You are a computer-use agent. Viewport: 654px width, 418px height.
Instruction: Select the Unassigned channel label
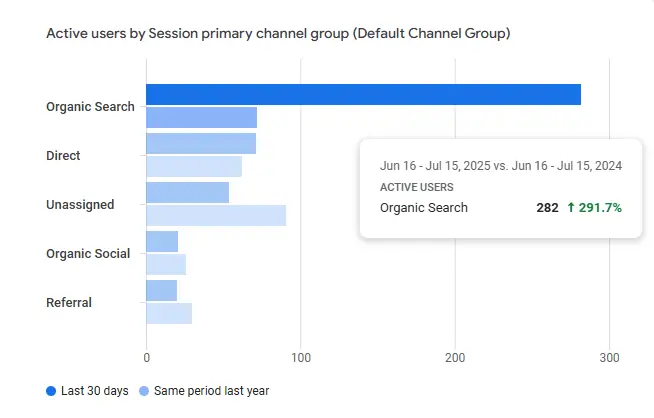coord(80,205)
